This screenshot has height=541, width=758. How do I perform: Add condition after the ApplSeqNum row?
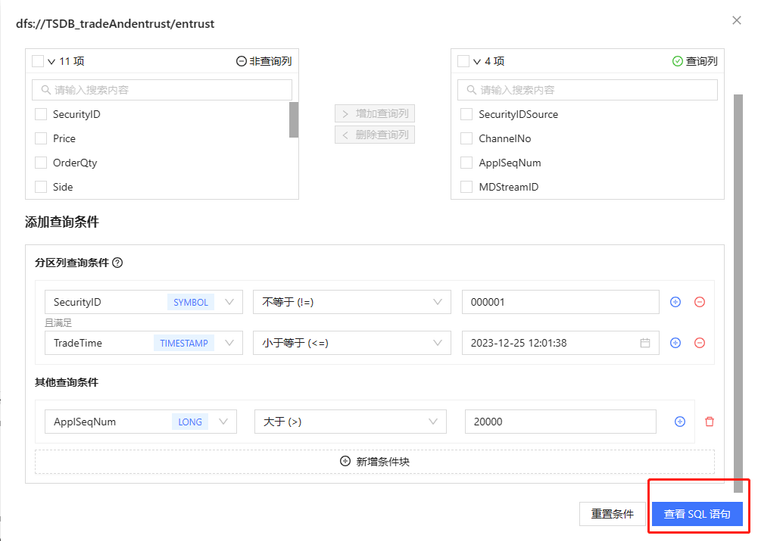(680, 422)
